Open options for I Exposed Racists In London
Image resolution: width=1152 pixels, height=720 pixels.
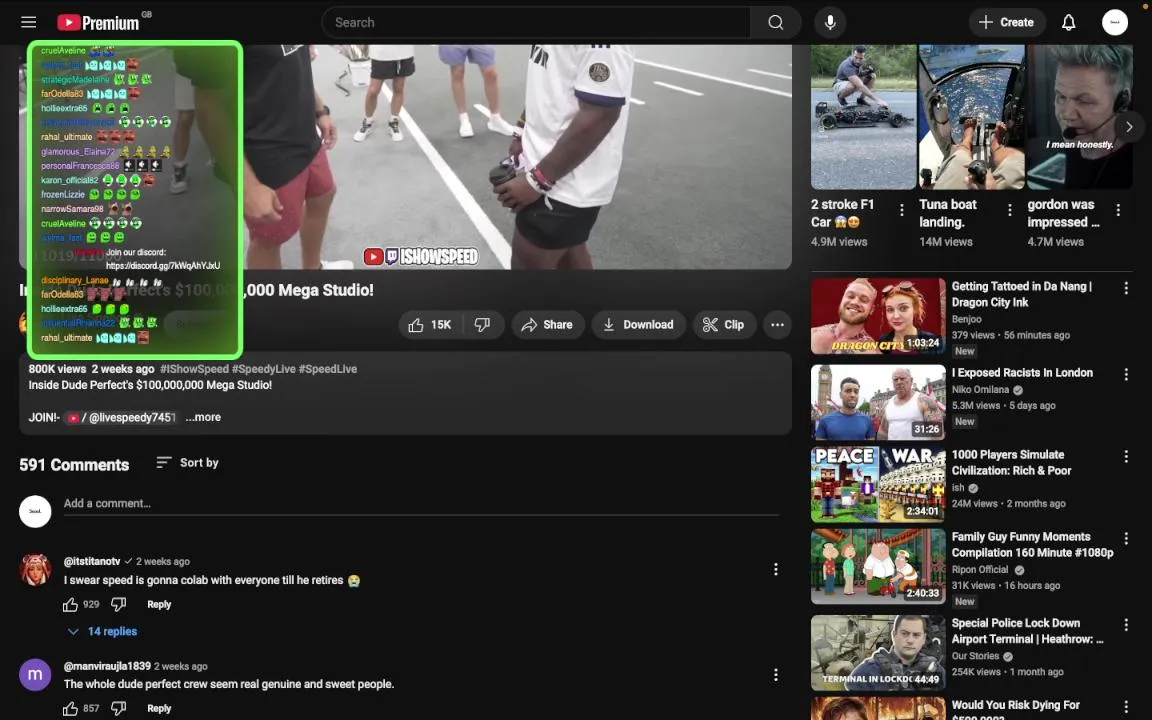click(1126, 375)
